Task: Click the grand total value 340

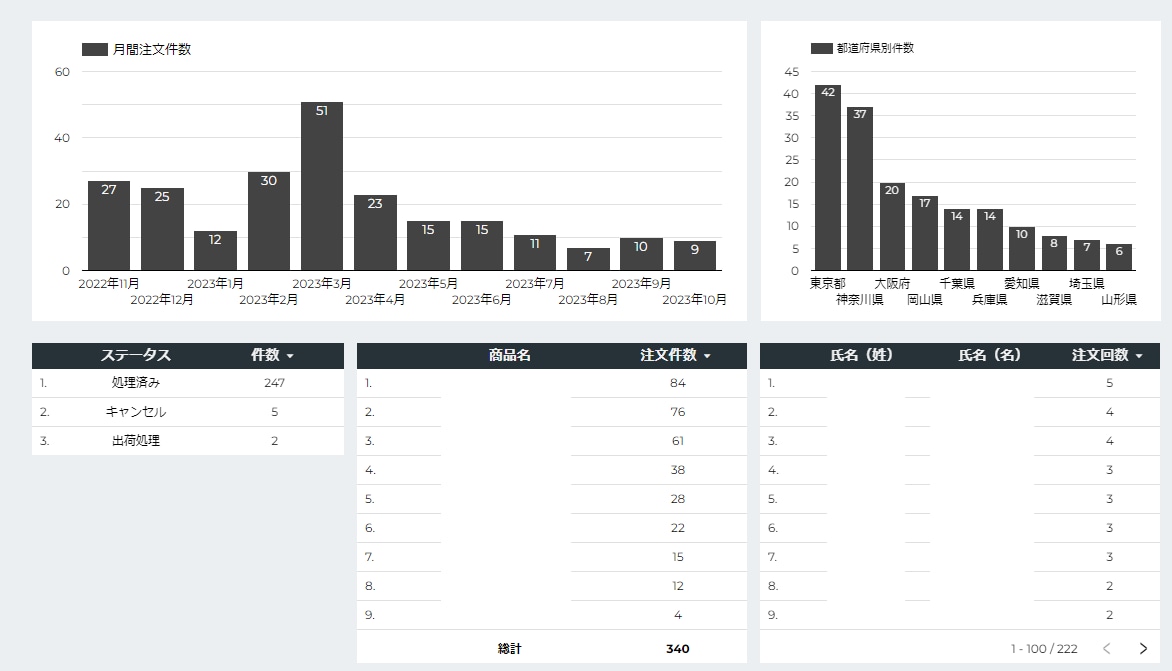Action: point(678,649)
